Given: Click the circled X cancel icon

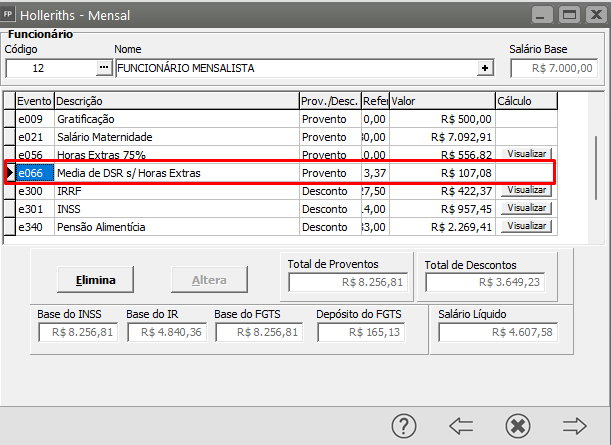Looking at the screenshot, I should pos(517,425).
